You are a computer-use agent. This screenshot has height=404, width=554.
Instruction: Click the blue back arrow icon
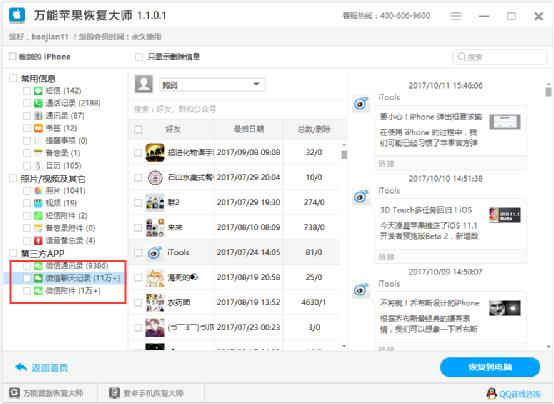[x=22, y=367]
